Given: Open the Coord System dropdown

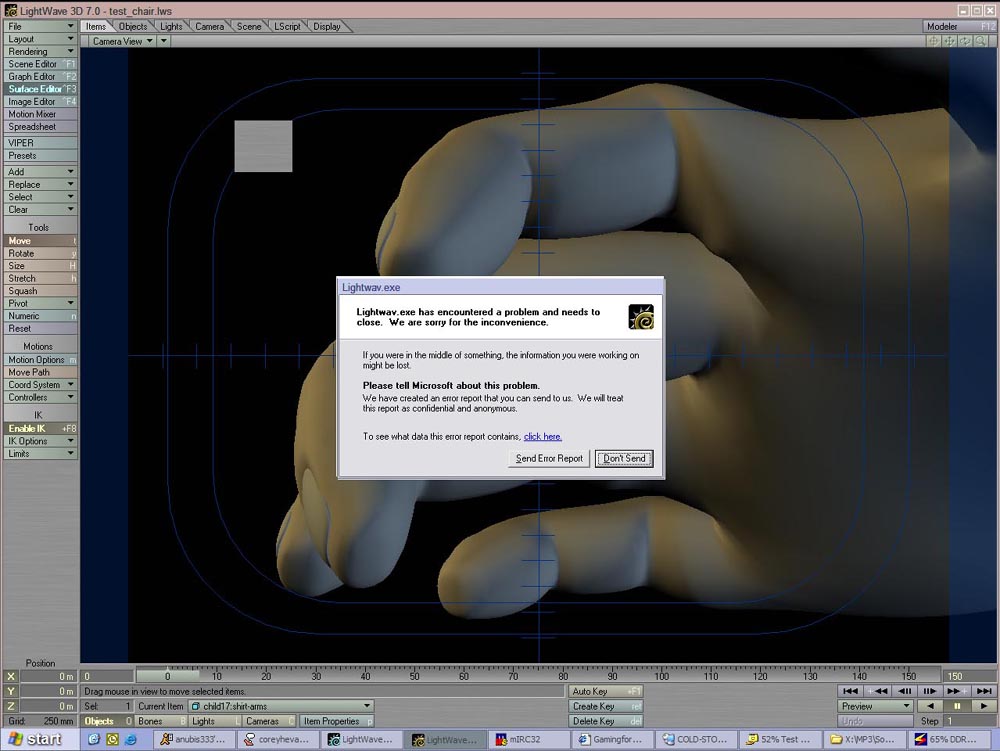Looking at the screenshot, I should click(41, 385).
